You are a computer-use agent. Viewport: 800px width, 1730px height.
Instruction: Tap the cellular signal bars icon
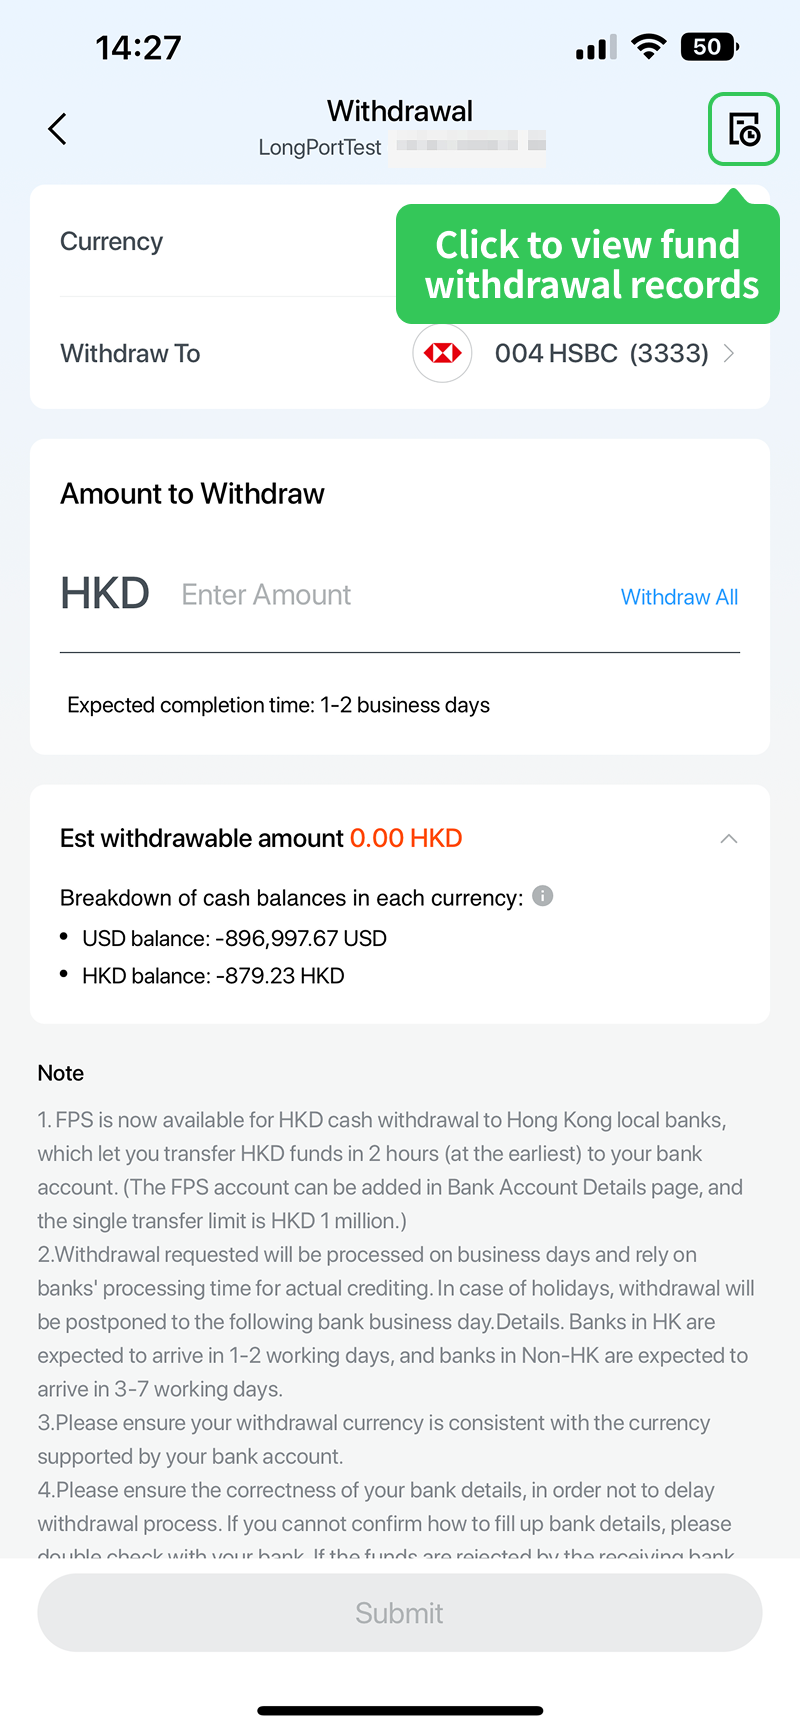[596, 48]
